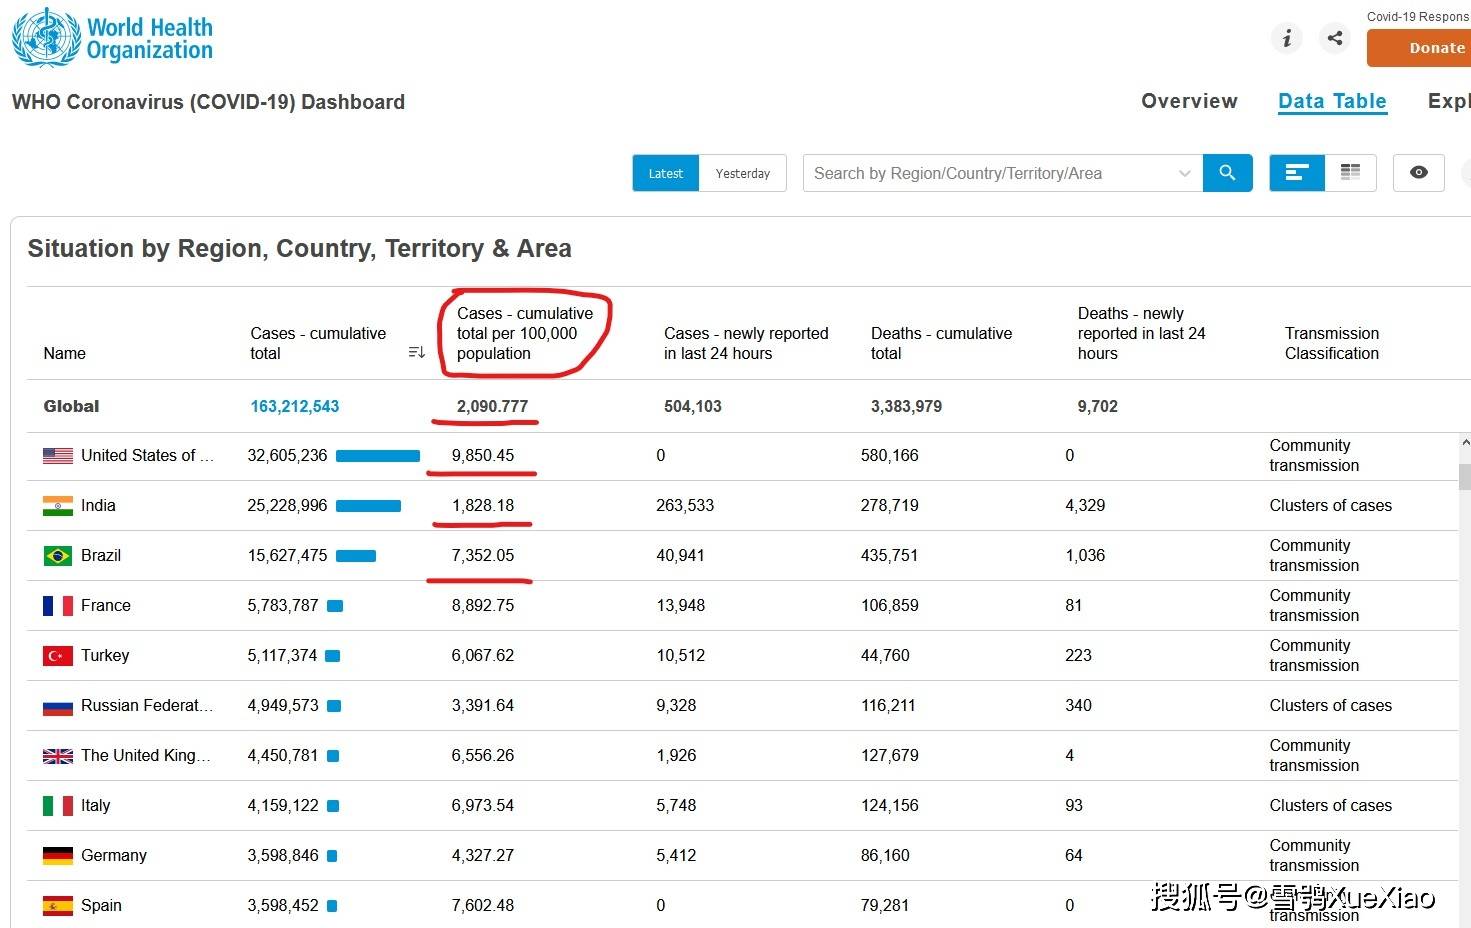Select the Latest toggle option
1471x928 pixels.
point(666,173)
